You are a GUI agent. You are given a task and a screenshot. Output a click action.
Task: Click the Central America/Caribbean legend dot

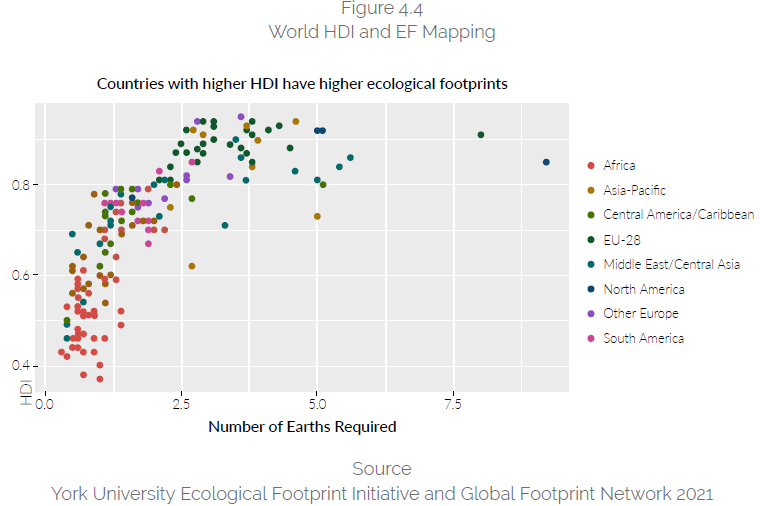(591, 215)
